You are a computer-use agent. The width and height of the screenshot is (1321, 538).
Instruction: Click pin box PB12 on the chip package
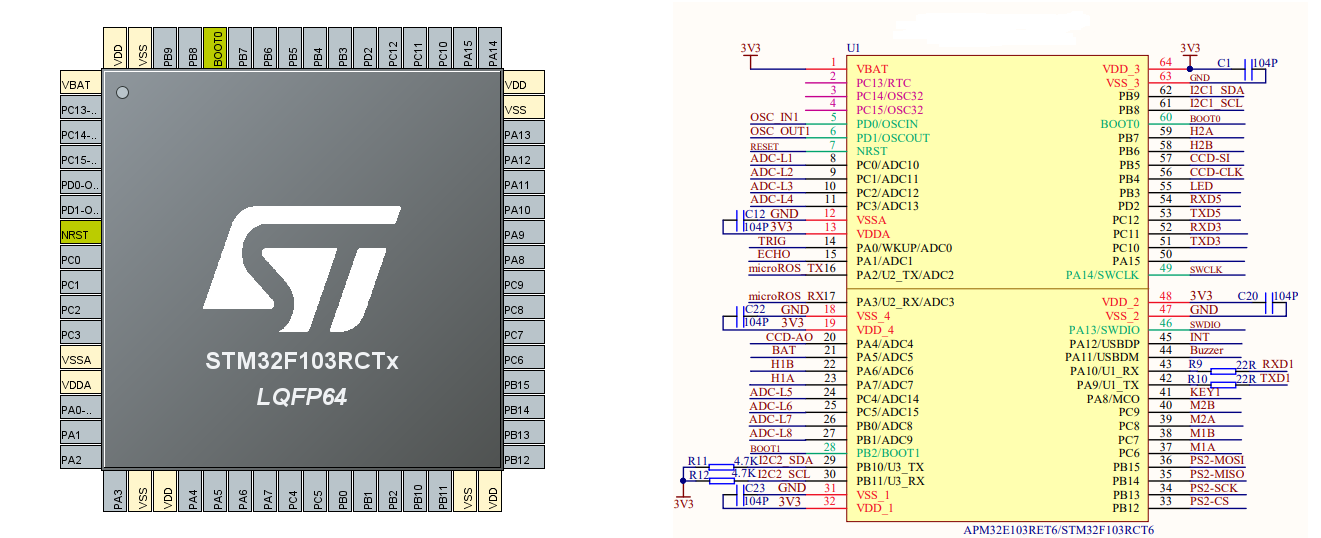point(523,460)
